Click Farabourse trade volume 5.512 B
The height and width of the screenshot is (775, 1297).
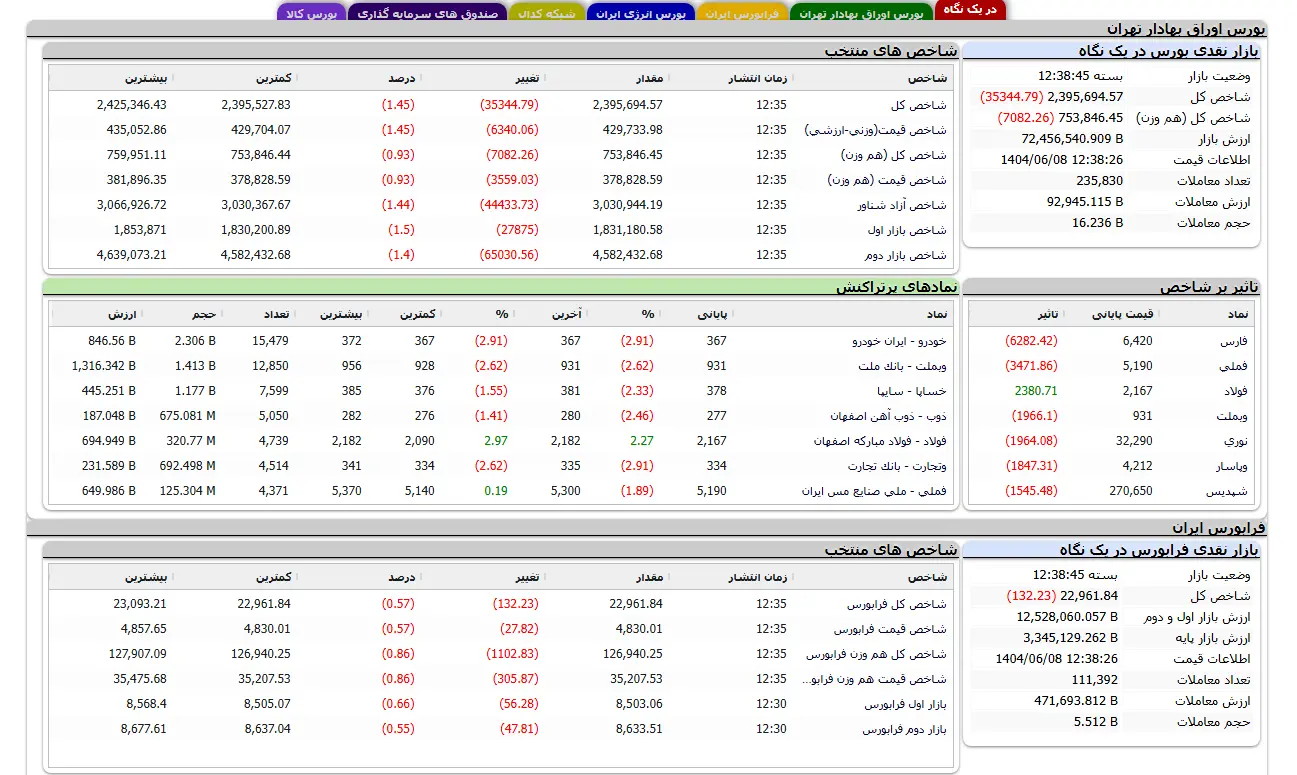click(x=1096, y=722)
